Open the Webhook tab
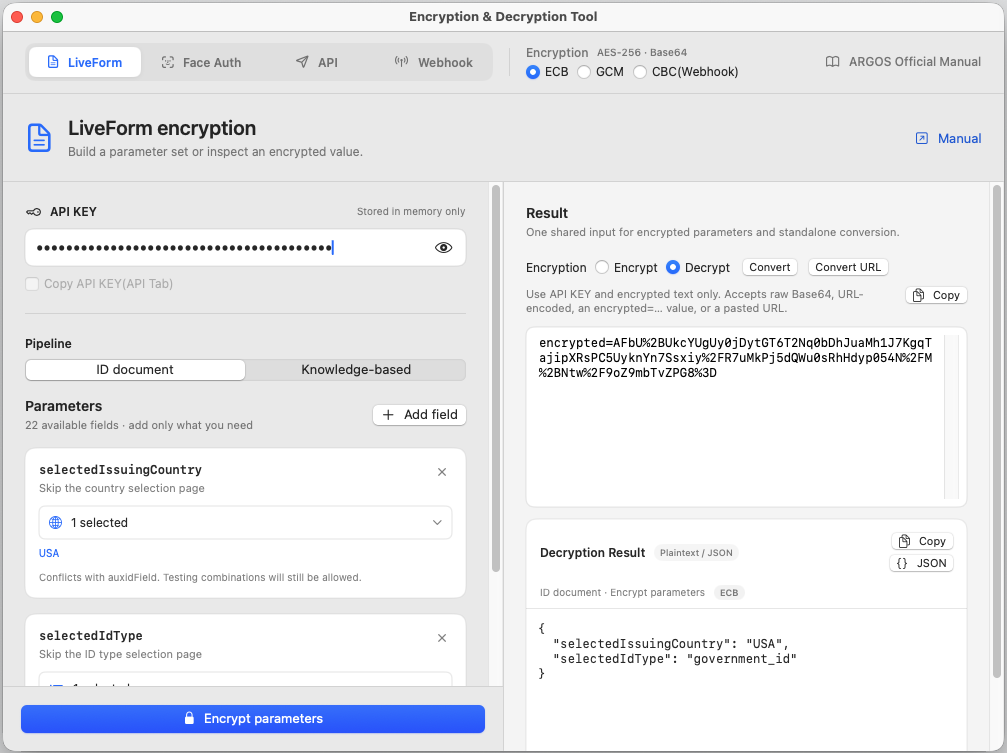 [x=433, y=62]
